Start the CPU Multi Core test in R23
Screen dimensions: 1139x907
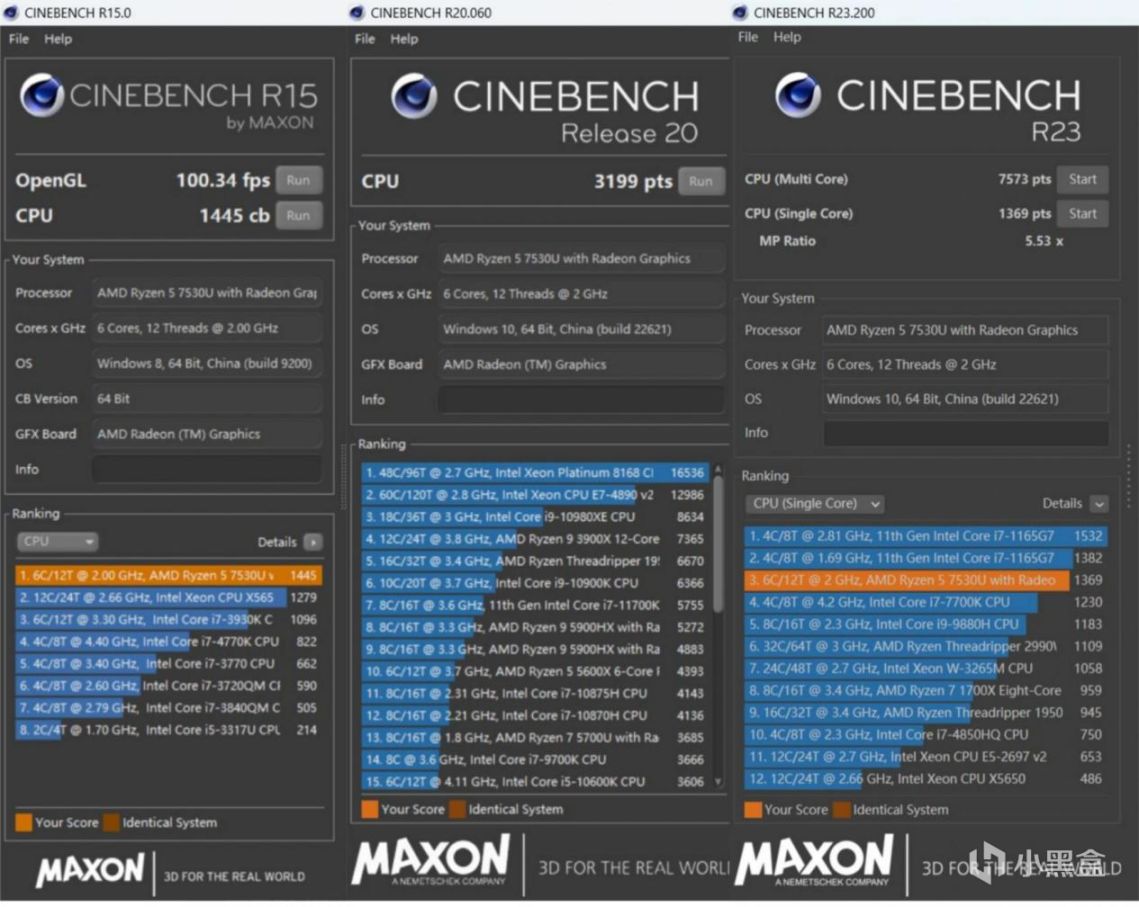pyautogui.click(x=1082, y=179)
